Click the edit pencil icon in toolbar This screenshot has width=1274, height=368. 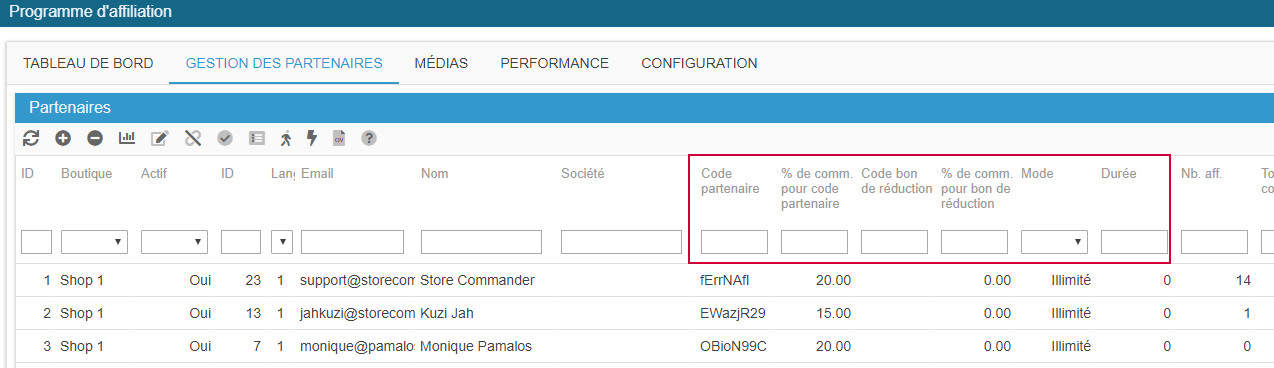159,138
